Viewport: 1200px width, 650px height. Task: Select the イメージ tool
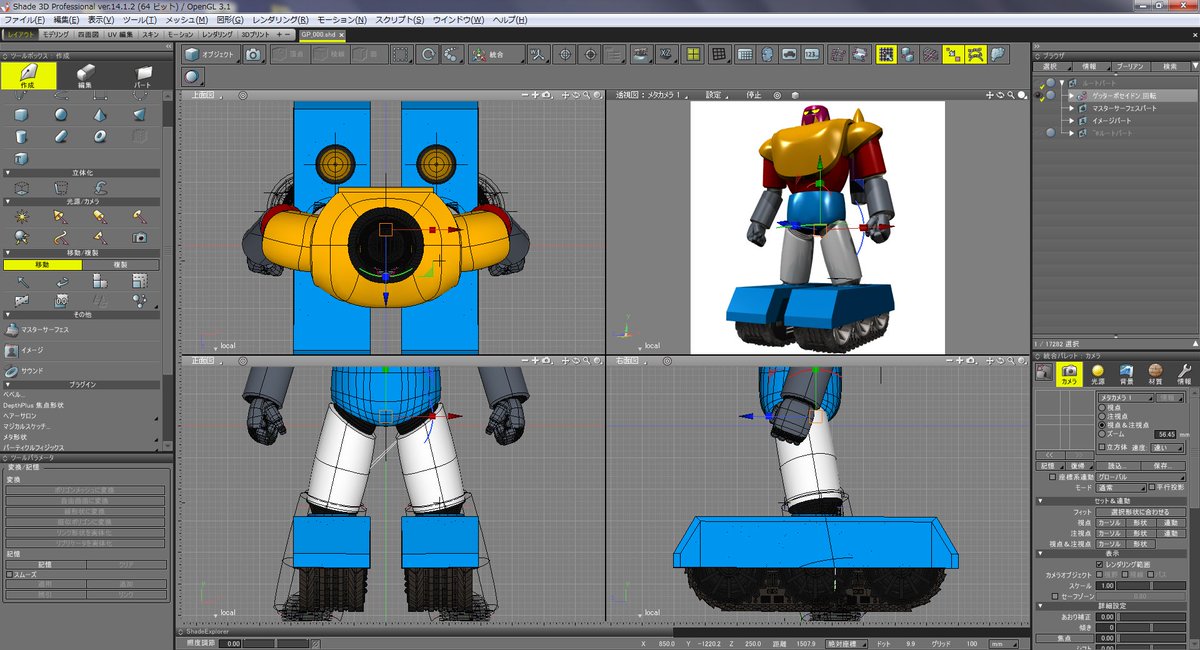click(25, 350)
